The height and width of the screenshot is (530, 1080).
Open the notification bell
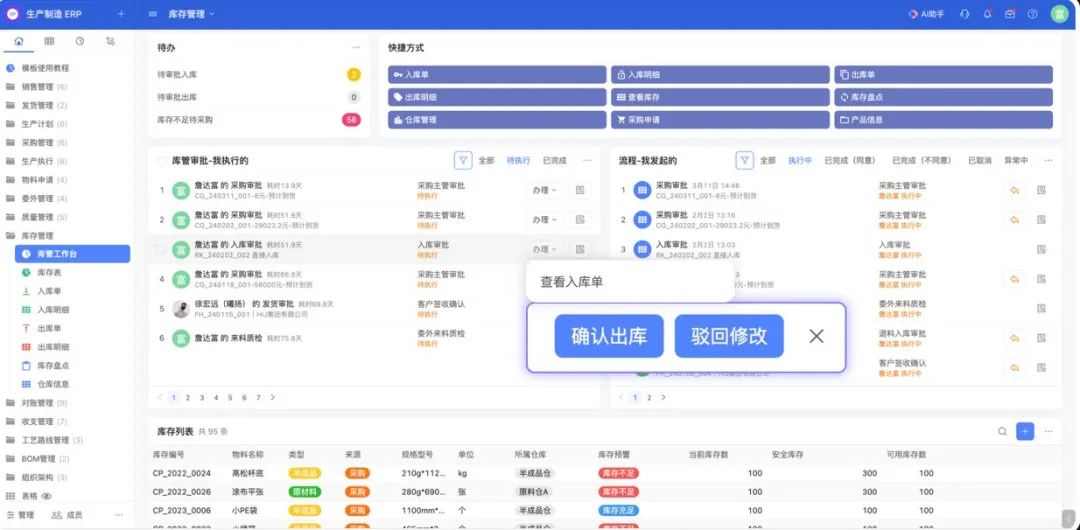click(x=987, y=14)
